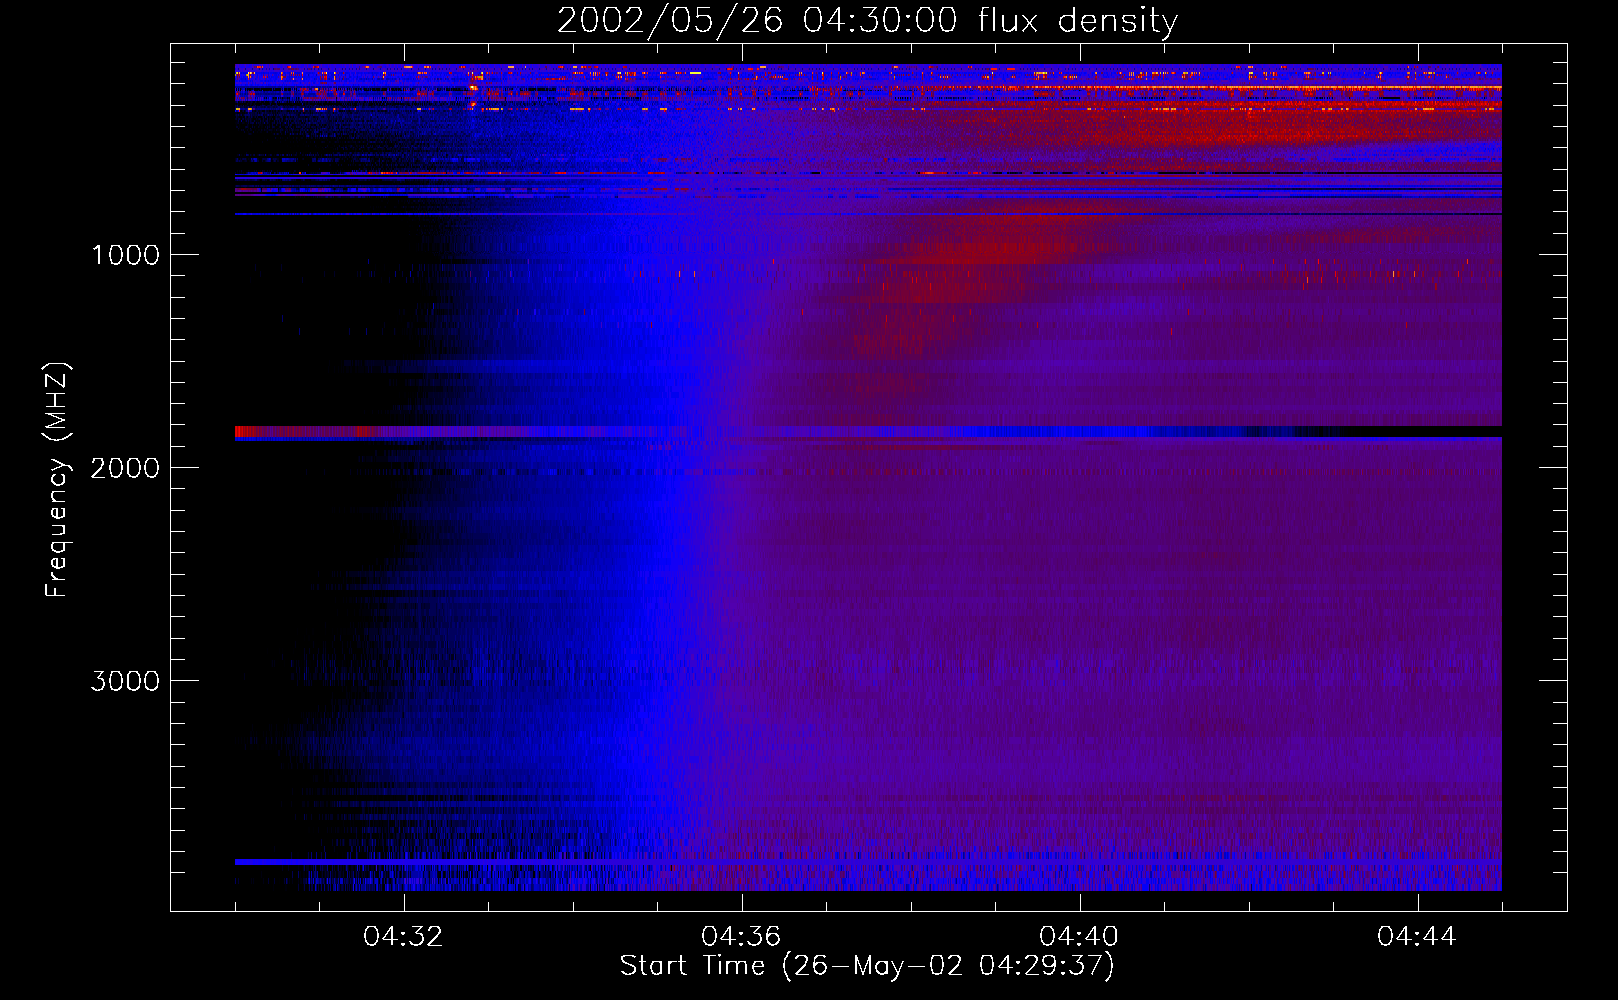Screen dimensions: 1618x1000
Task: Click the 04:36 time tick label
Action: (742, 936)
